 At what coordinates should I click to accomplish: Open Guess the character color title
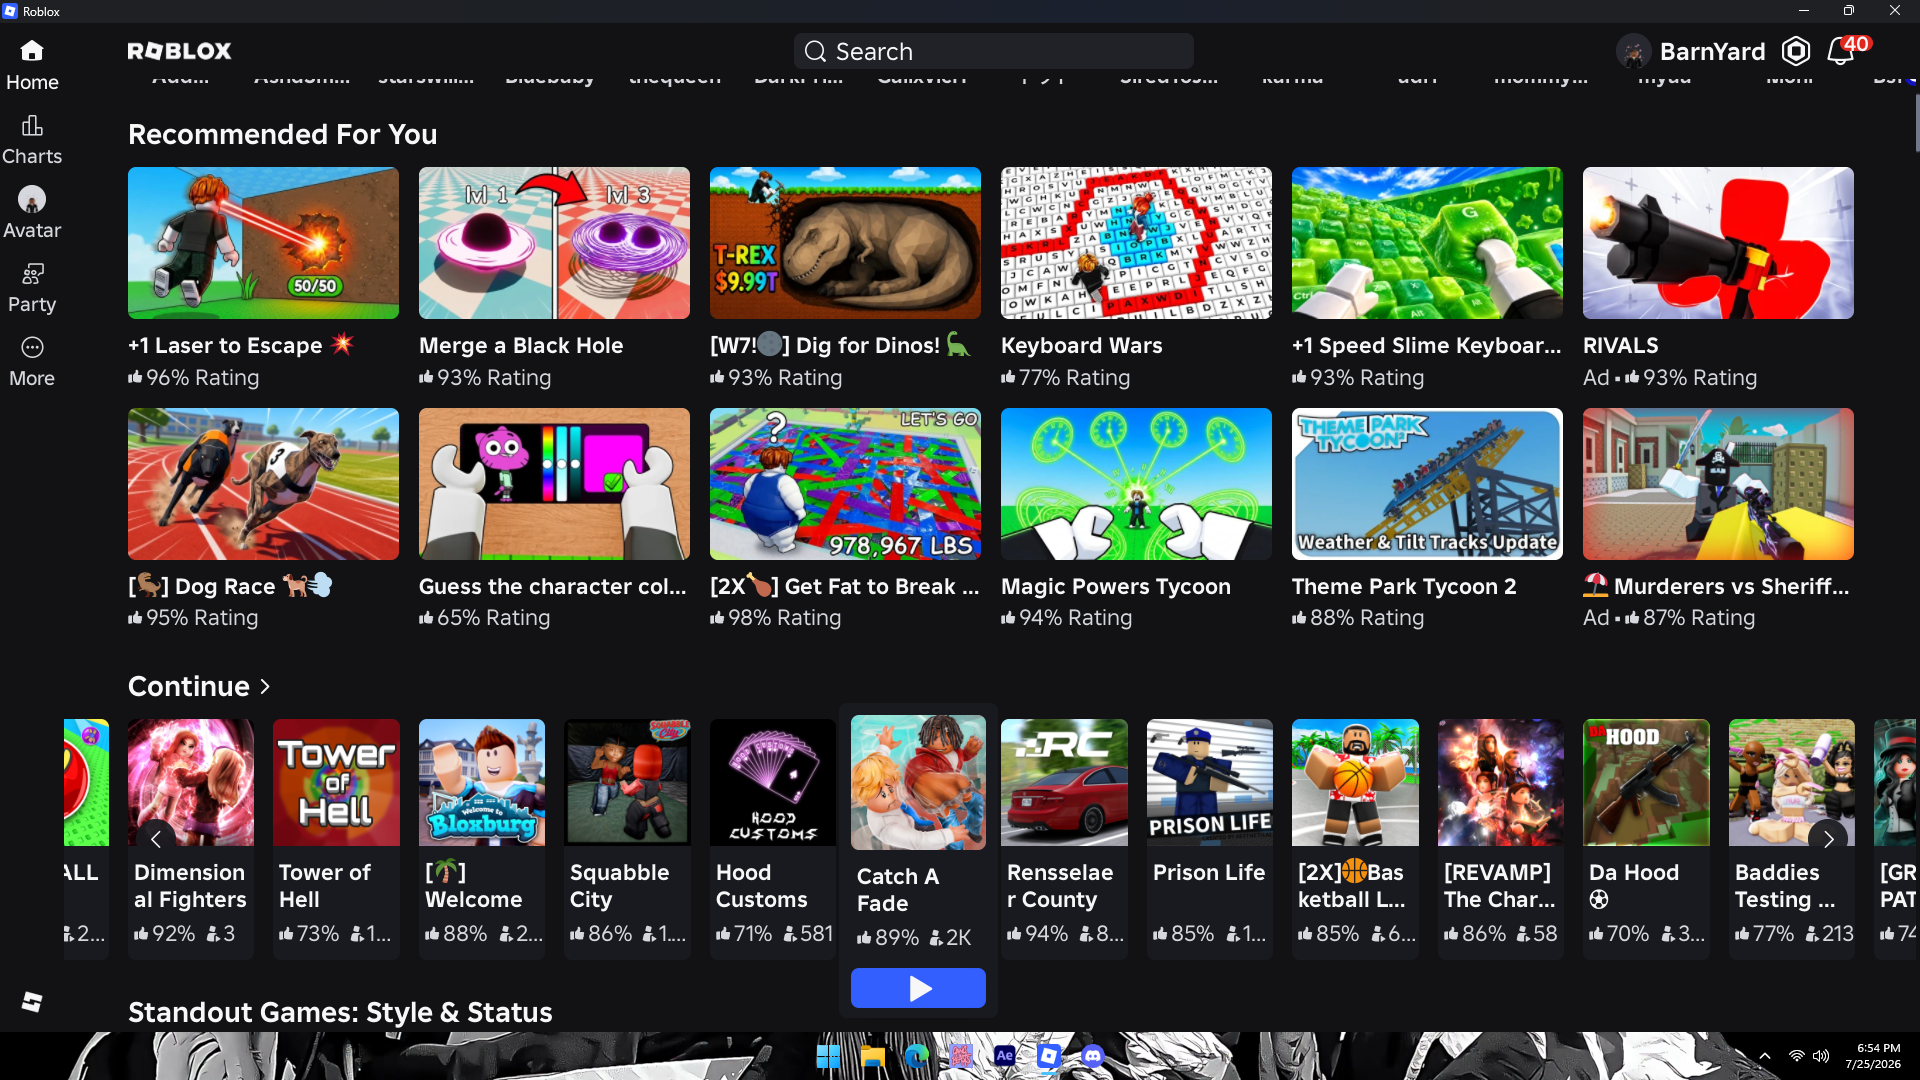point(553,587)
